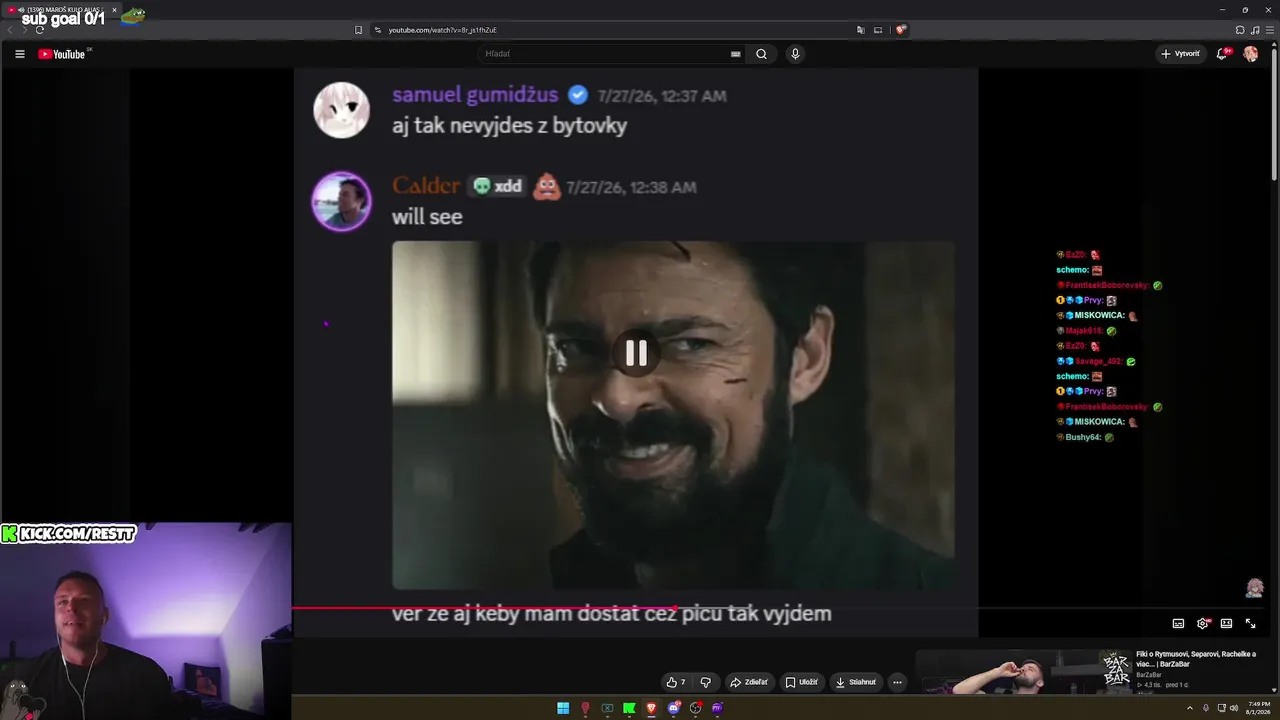Image resolution: width=1280 pixels, height=720 pixels.
Task: Enter fullscreen on the video player
Action: pyautogui.click(x=1250, y=624)
